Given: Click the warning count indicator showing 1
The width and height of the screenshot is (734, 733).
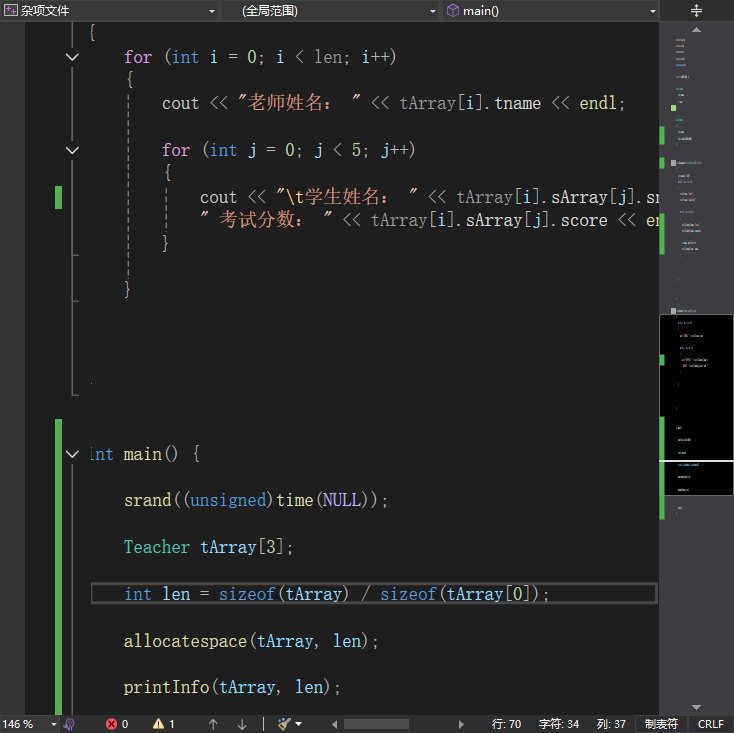Looking at the screenshot, I should pyautogui.click(x=164, y=724).
